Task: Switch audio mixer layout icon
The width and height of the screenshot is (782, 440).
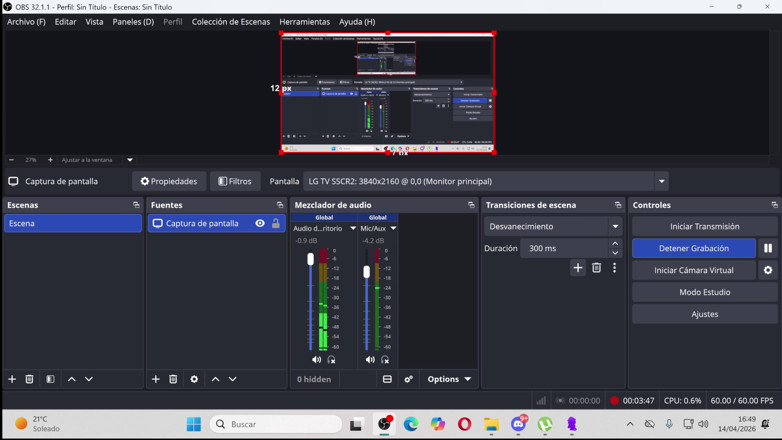Action: coord(387,379)
